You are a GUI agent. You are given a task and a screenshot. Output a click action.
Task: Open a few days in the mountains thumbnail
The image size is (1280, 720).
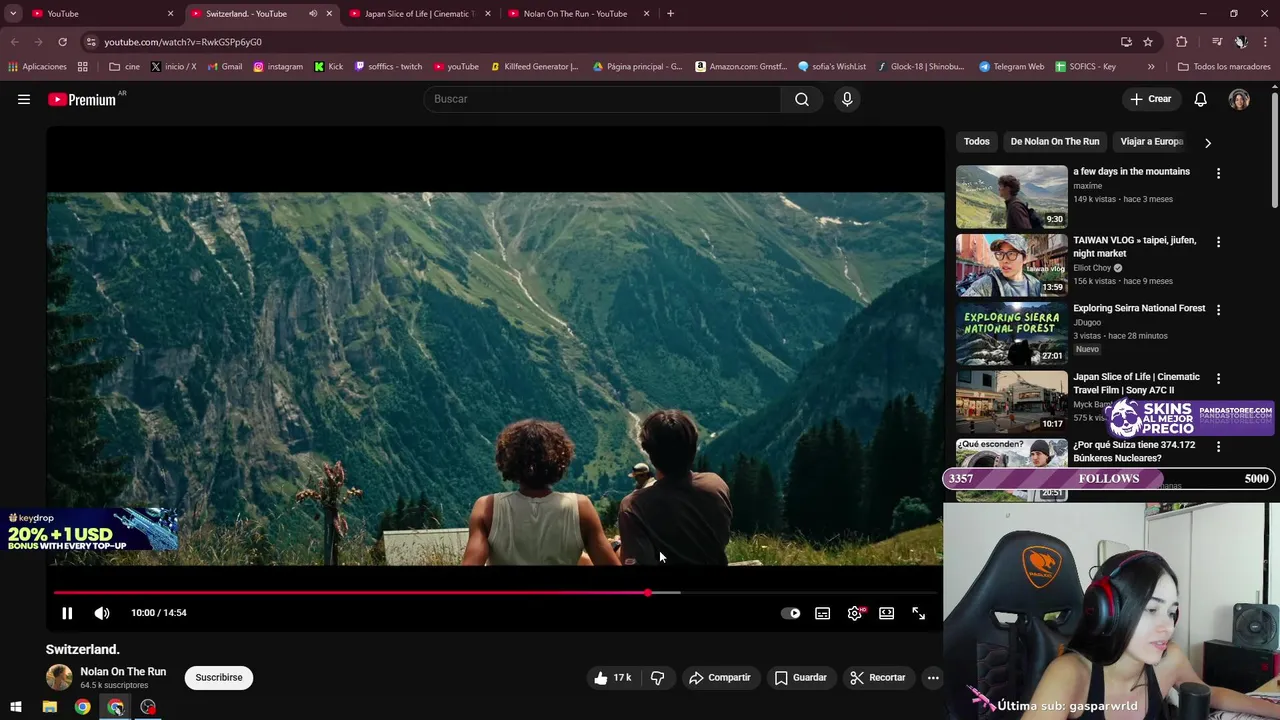(x=1012, y=197)
